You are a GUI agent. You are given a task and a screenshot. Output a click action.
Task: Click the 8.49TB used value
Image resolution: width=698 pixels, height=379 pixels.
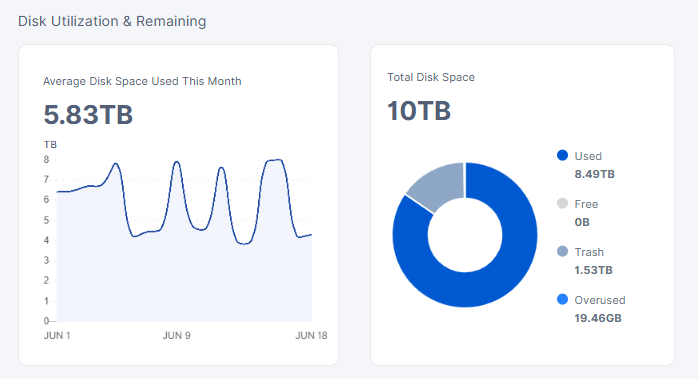[594, 174]
